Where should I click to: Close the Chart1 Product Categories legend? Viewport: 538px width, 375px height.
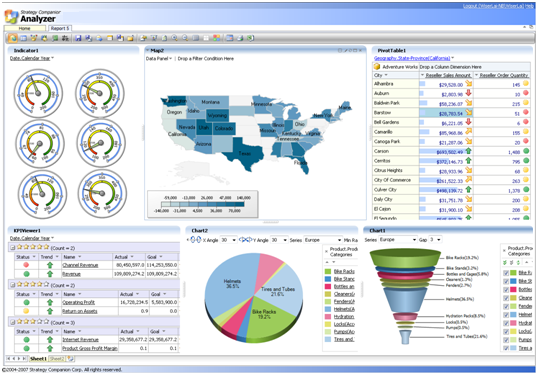[504, 250]
